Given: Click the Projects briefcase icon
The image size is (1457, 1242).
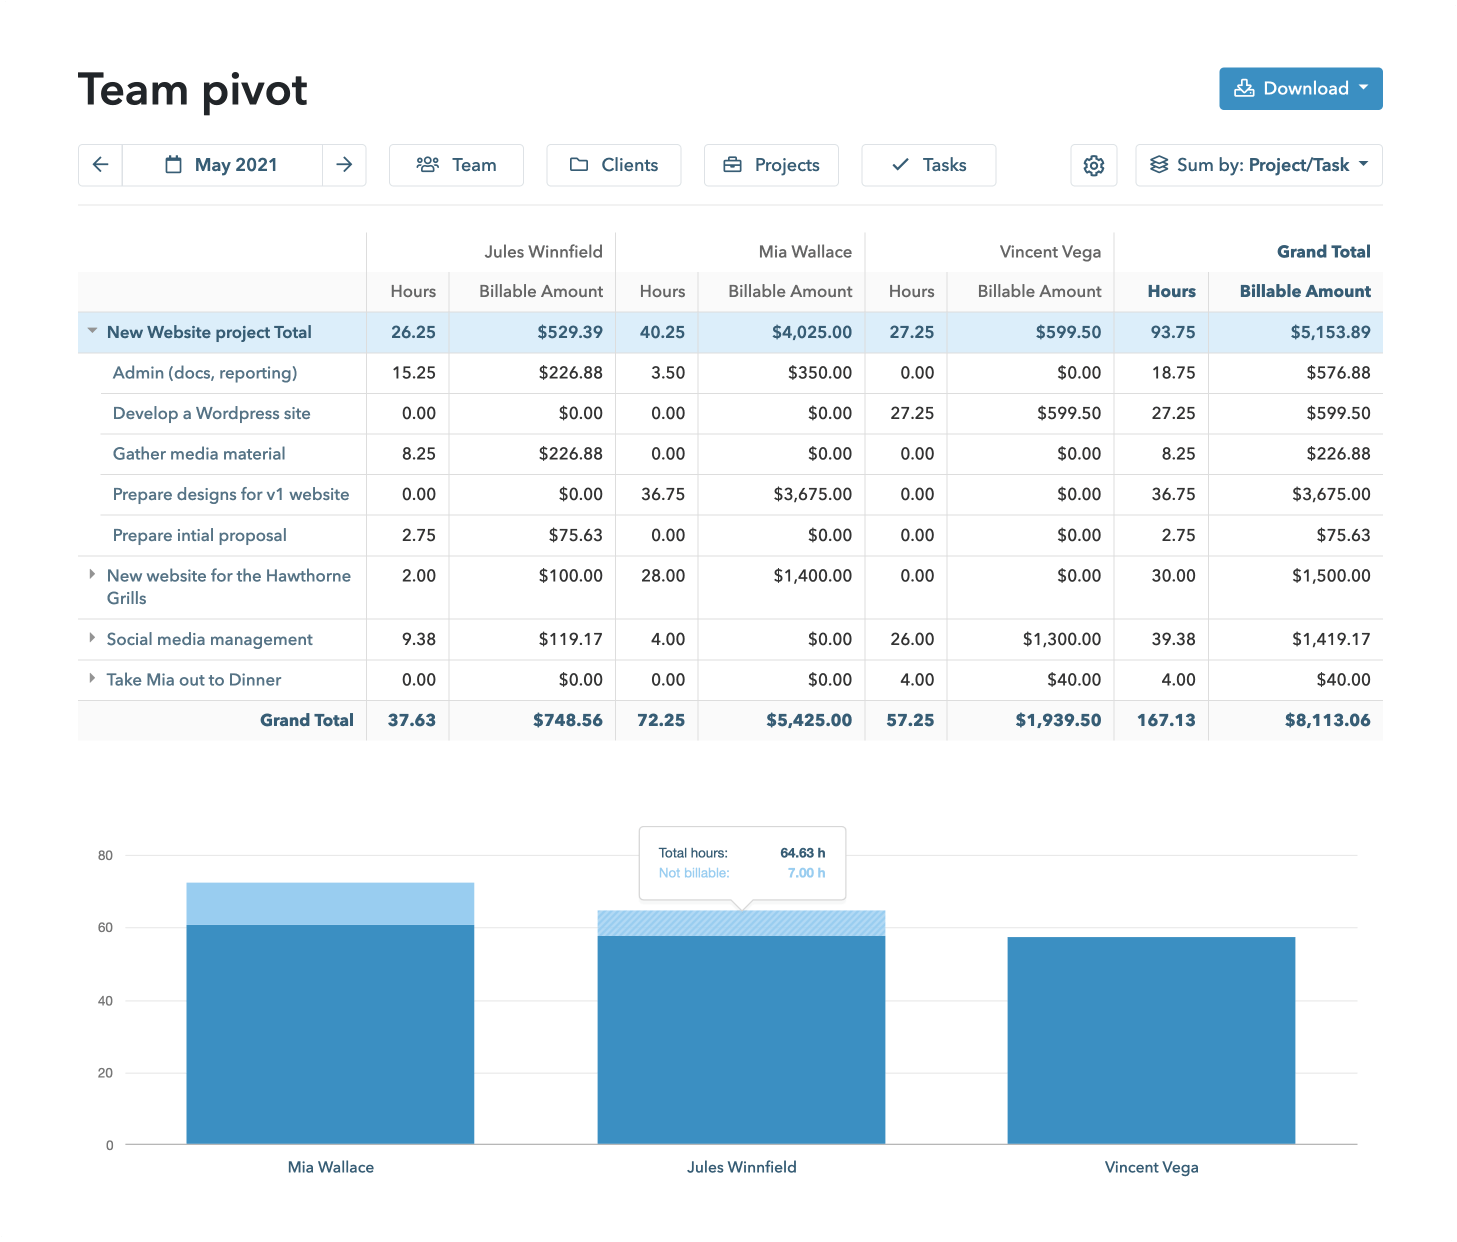Looking at the screenshot, I should coord(733,165).
